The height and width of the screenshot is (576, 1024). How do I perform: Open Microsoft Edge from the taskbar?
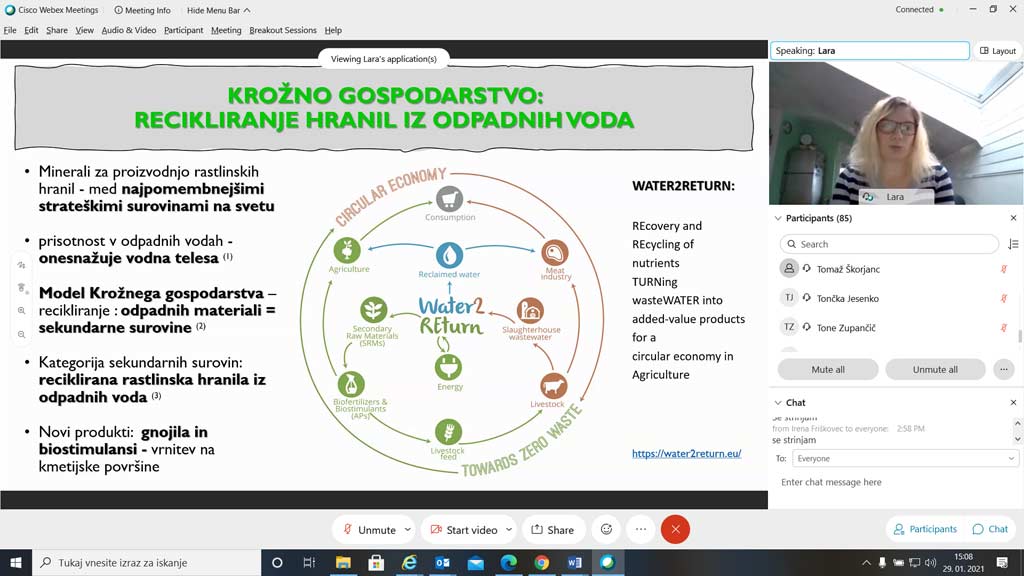509,562
